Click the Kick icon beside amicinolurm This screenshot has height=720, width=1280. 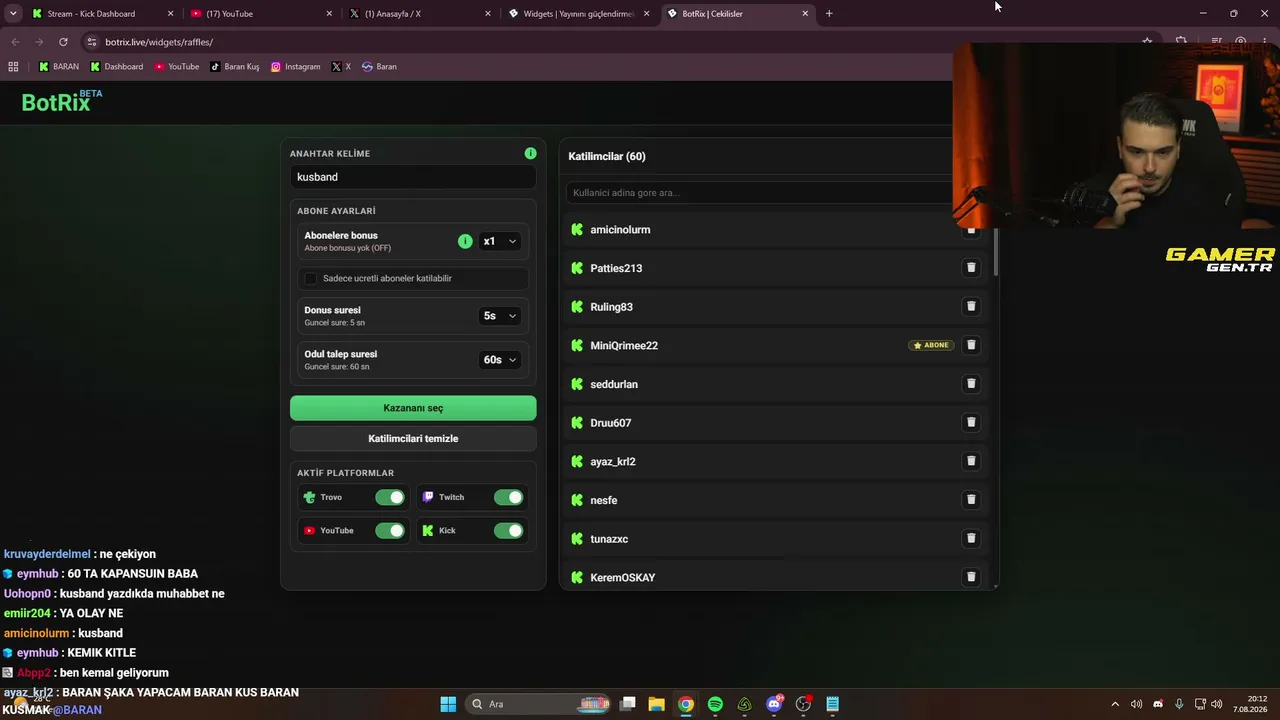[577, 230]
